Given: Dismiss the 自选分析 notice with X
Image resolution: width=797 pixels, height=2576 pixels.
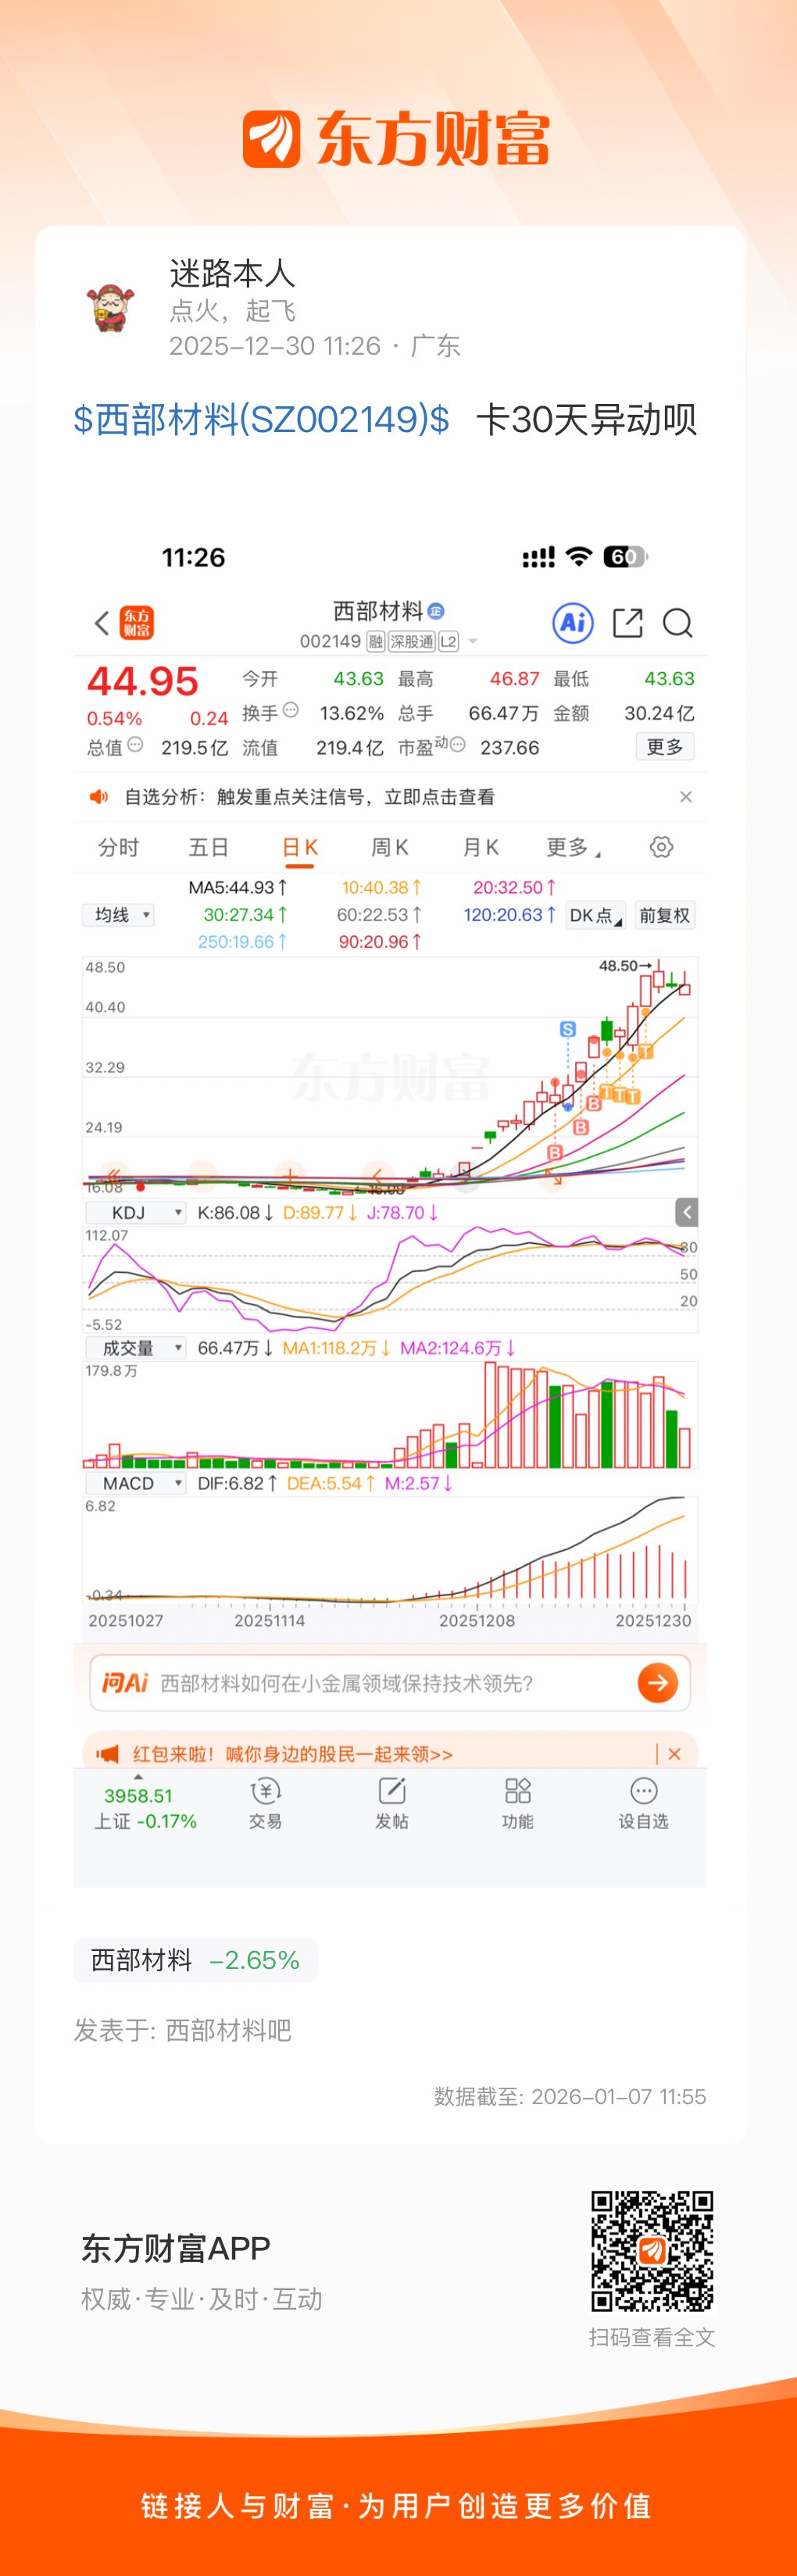Looking at the screenshot, I should click(686, 797).
